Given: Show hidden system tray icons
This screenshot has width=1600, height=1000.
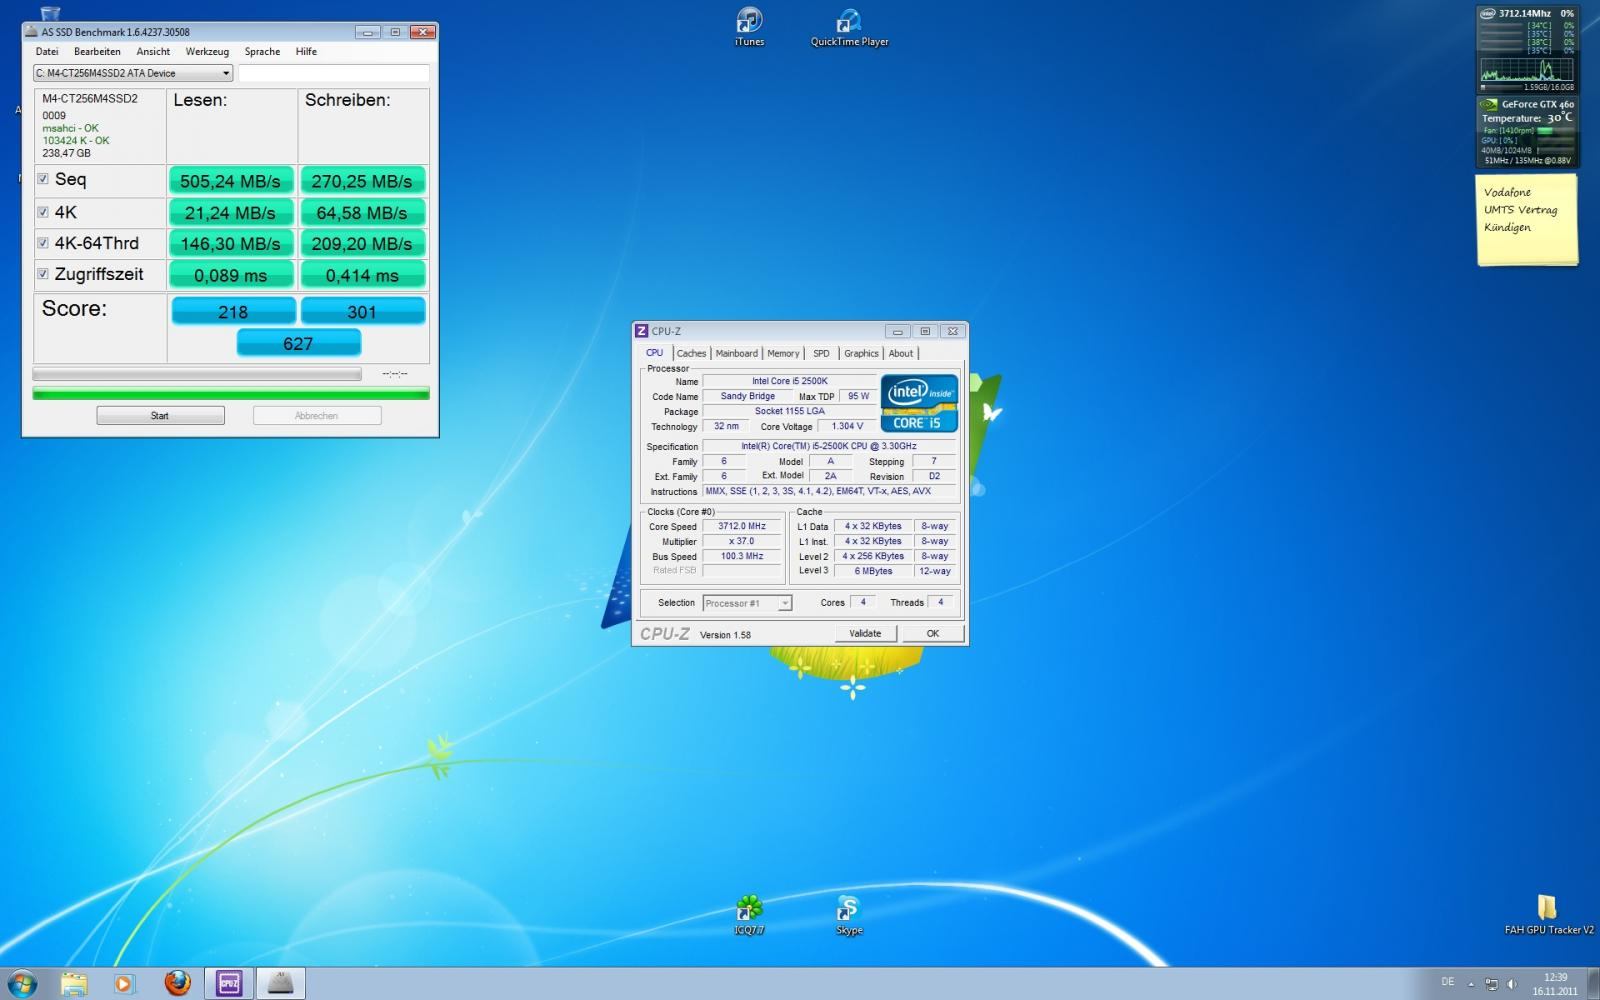Looking at the screenshot, I should [1471, 984].
